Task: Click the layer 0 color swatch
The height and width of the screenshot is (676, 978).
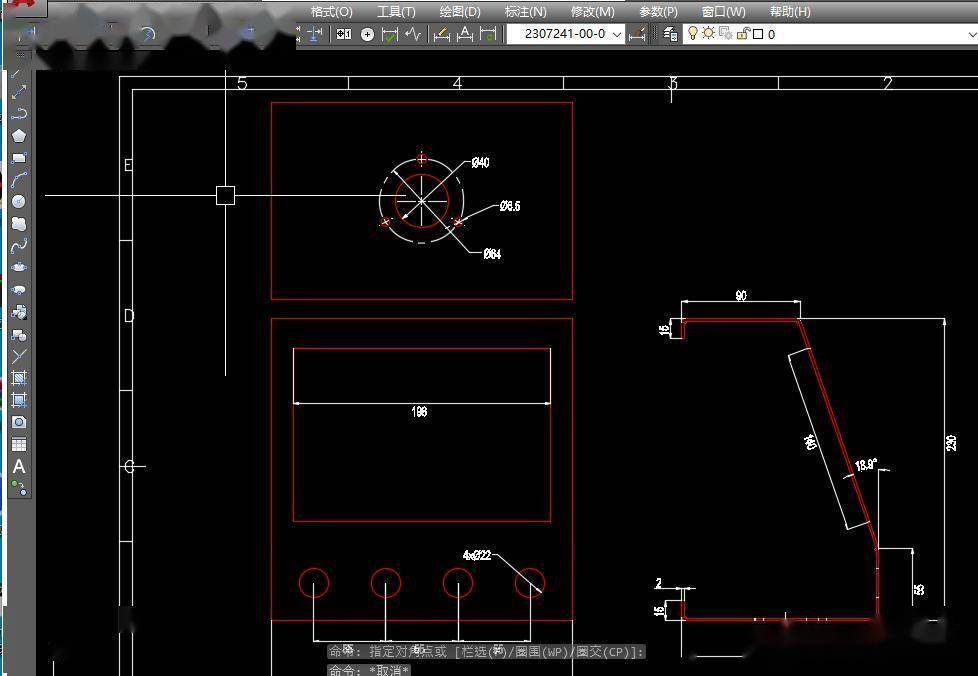Action: pos(757,34)
